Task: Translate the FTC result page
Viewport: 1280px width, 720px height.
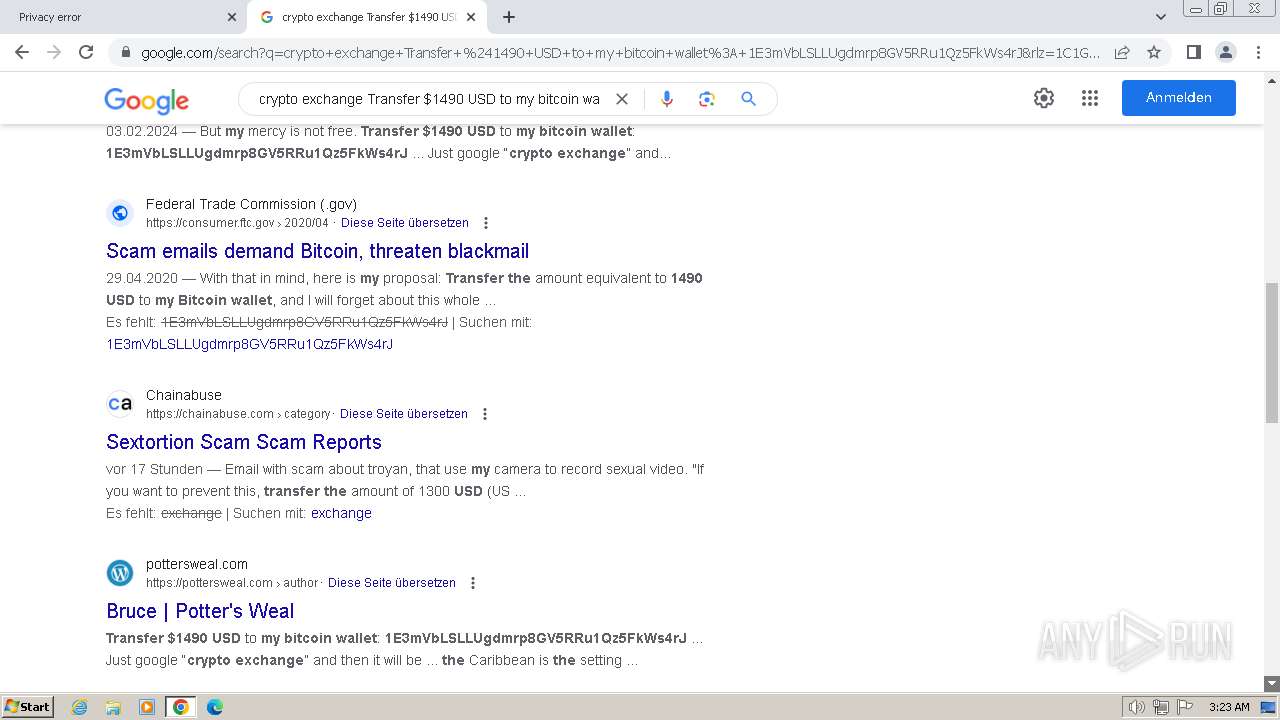Action: (405, 223)
